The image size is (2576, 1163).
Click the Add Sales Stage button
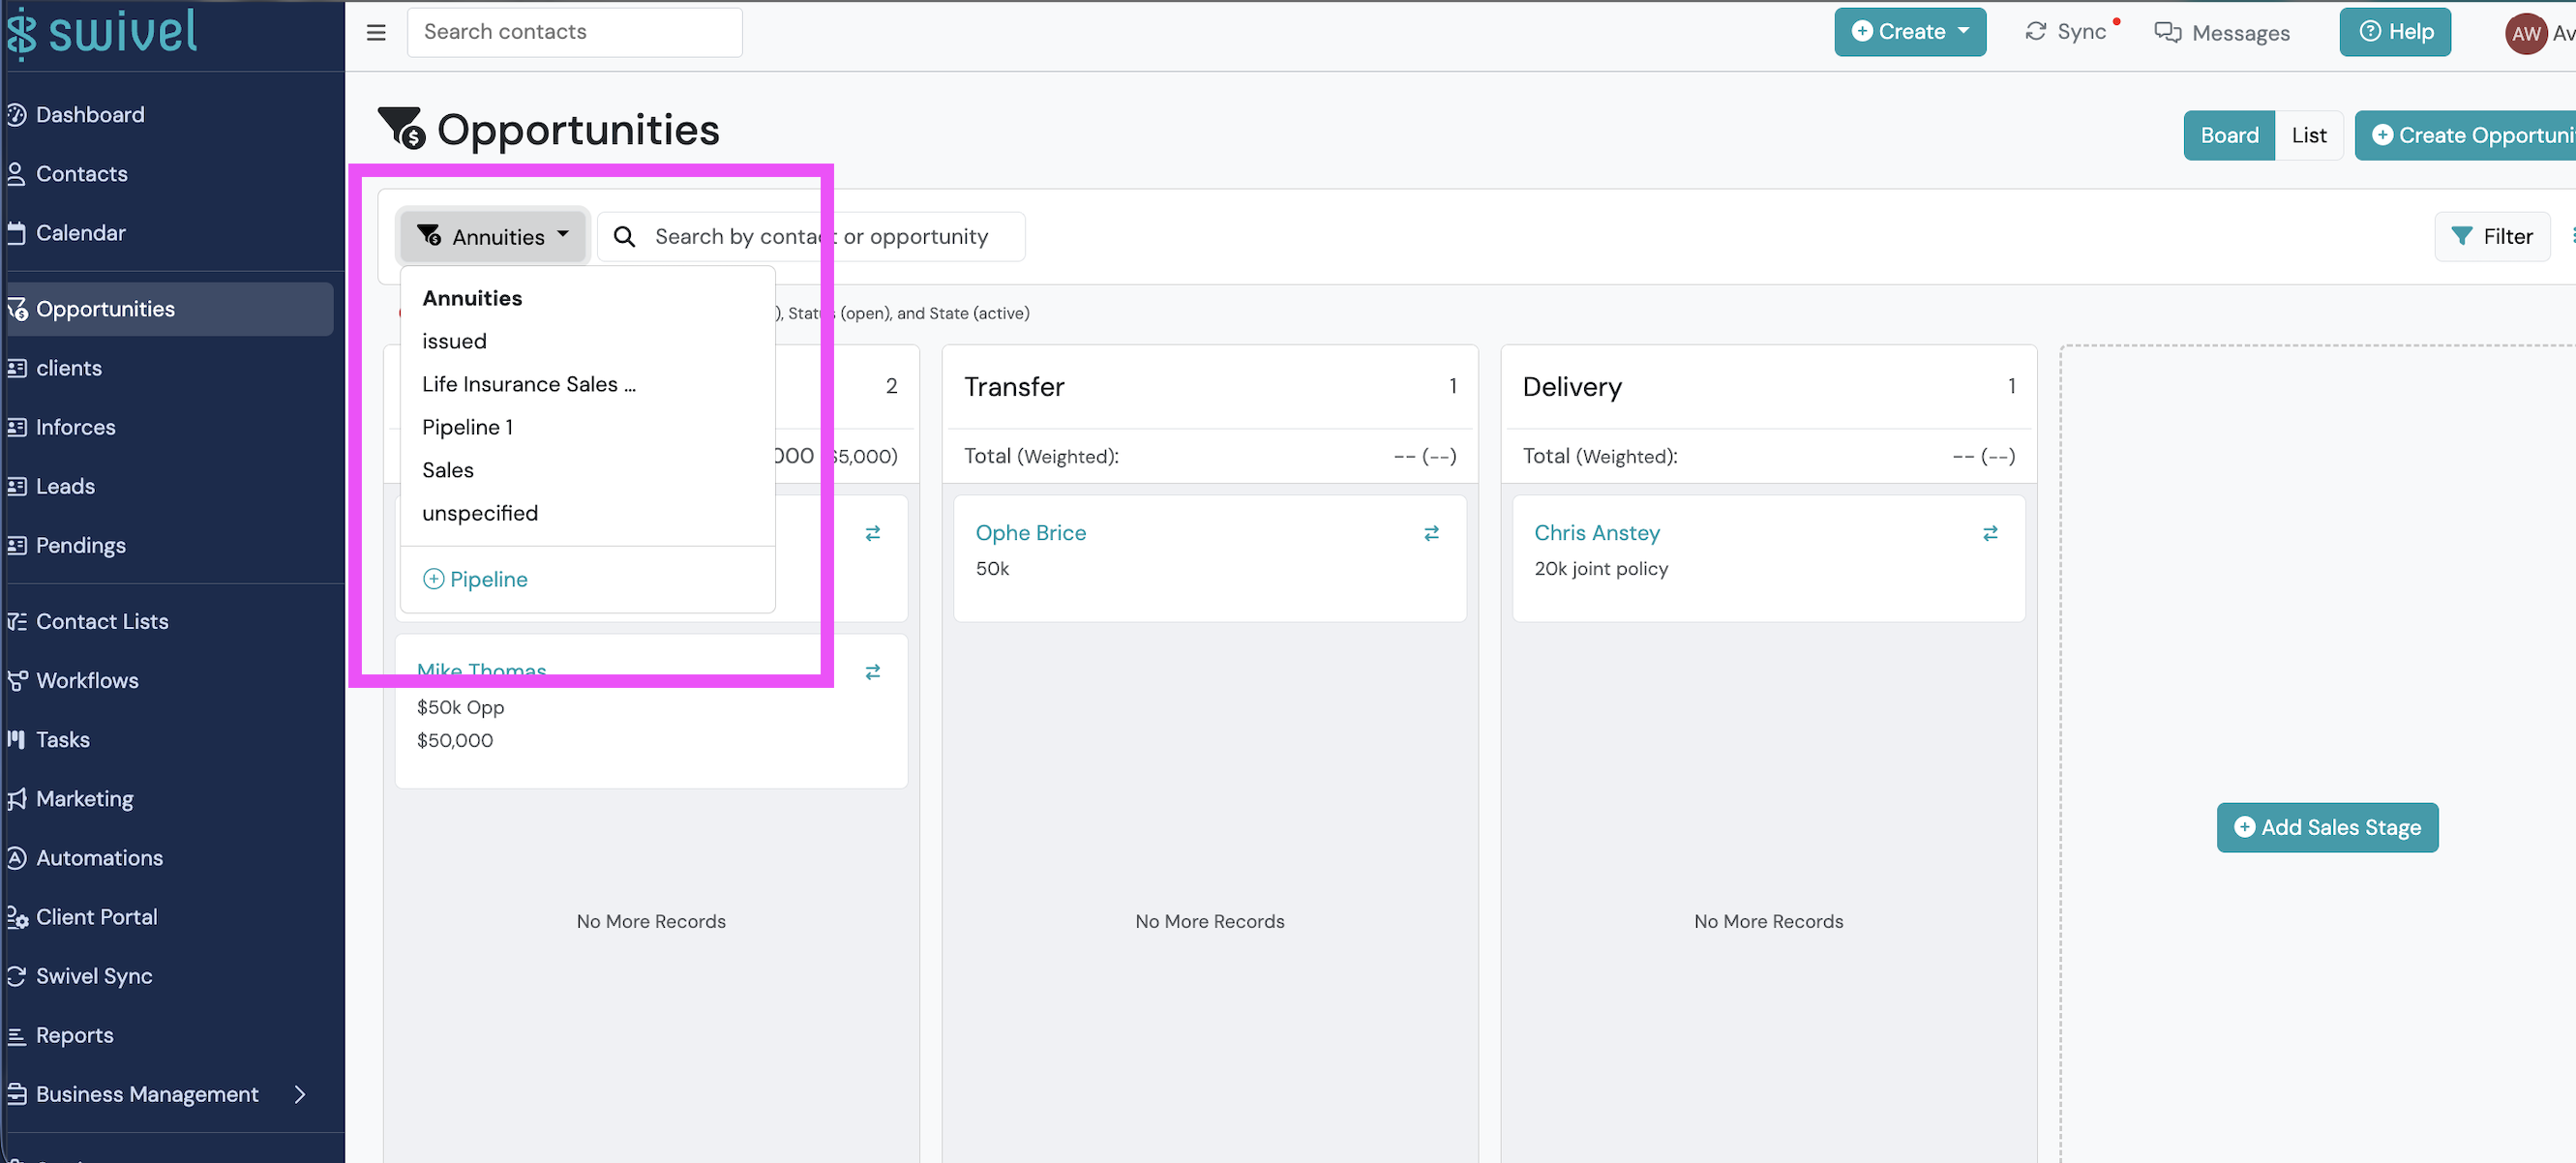pyautogui.click(x=2326, y=828)
